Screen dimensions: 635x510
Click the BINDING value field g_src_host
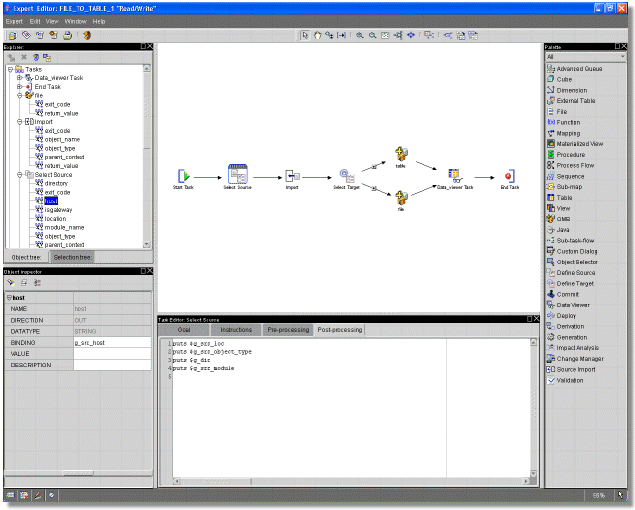point(112,343)
